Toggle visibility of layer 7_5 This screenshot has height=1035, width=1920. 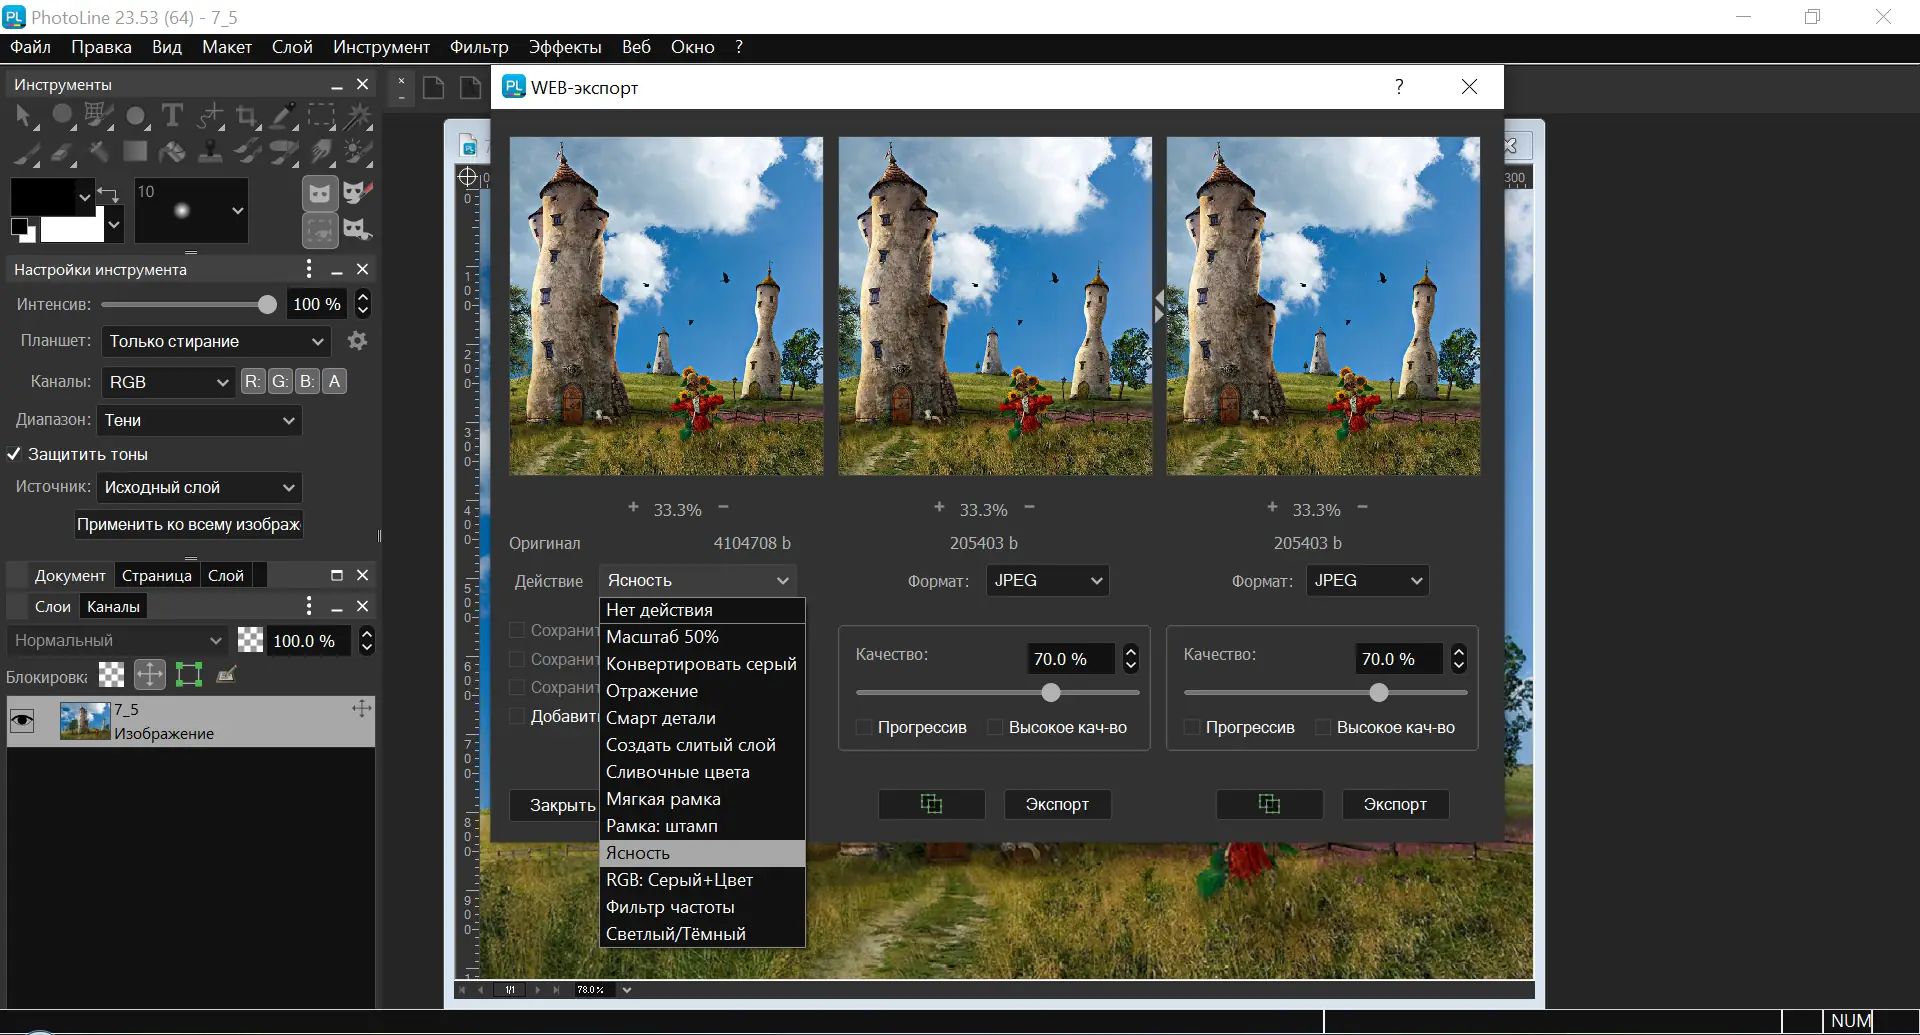pyautogui.click(x=22, y=721)
